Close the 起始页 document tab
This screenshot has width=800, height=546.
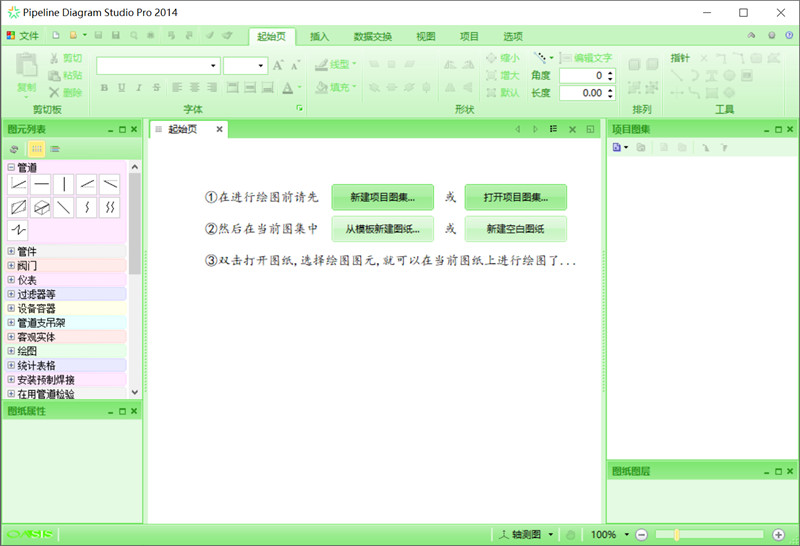click(219, 129)
